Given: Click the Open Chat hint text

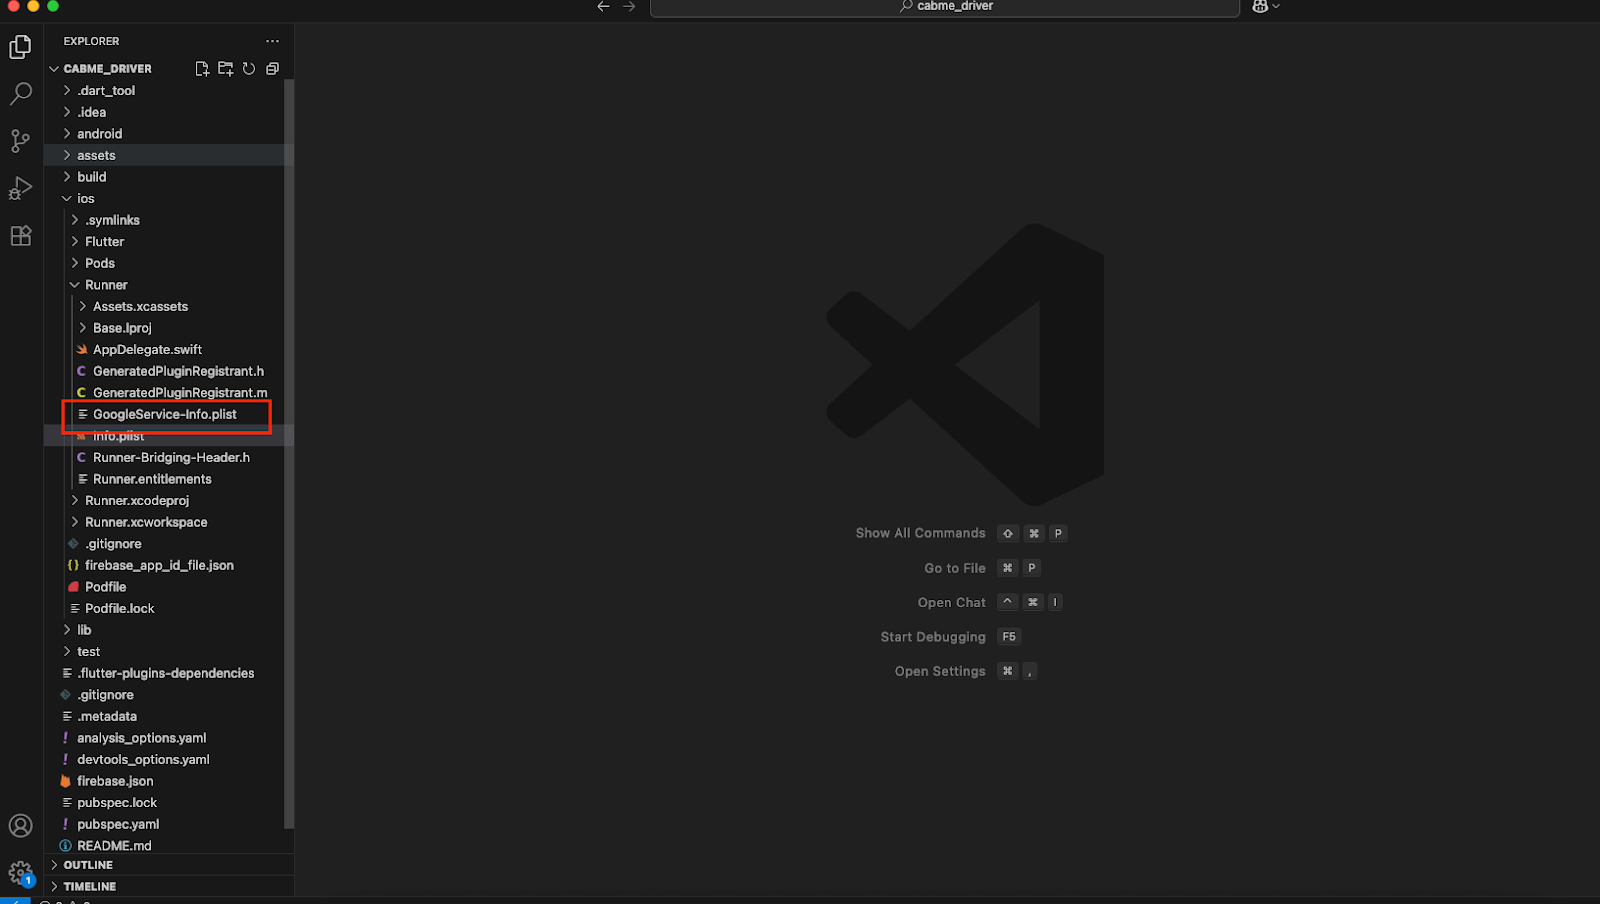Looking at the screenshot, I should coord(952,603).
